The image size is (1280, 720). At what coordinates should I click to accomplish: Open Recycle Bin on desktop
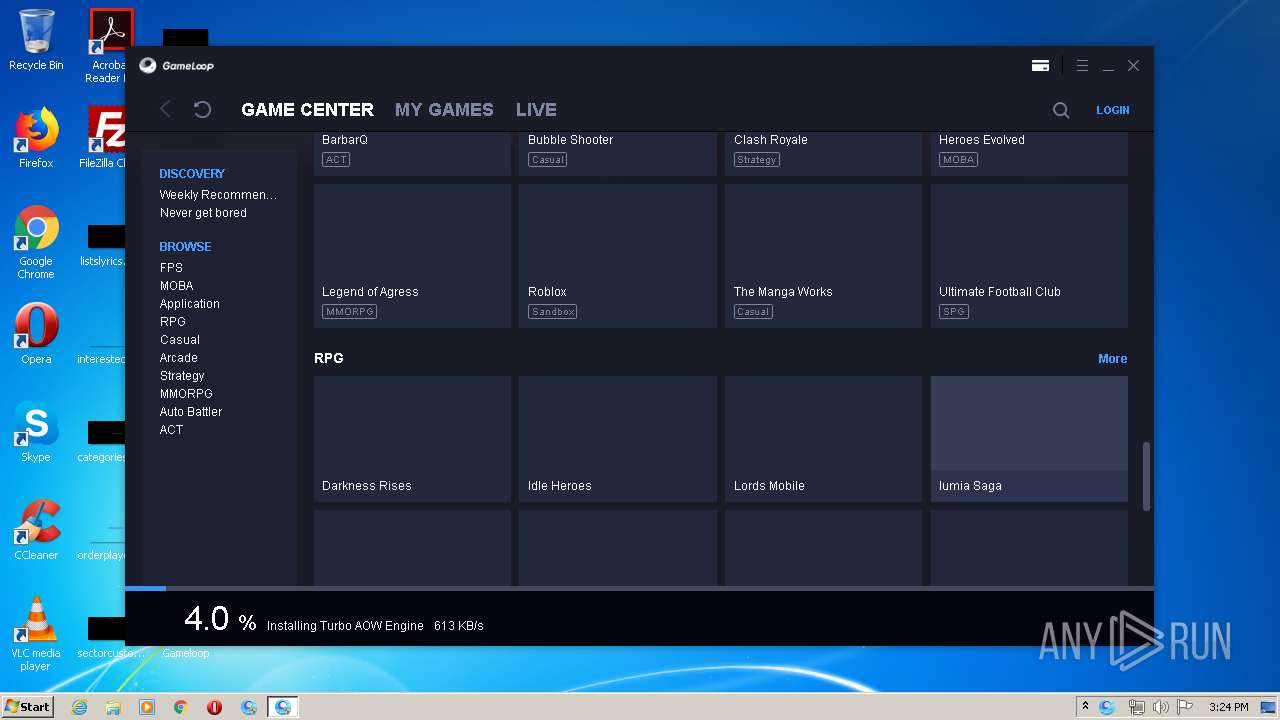point(36,41)
